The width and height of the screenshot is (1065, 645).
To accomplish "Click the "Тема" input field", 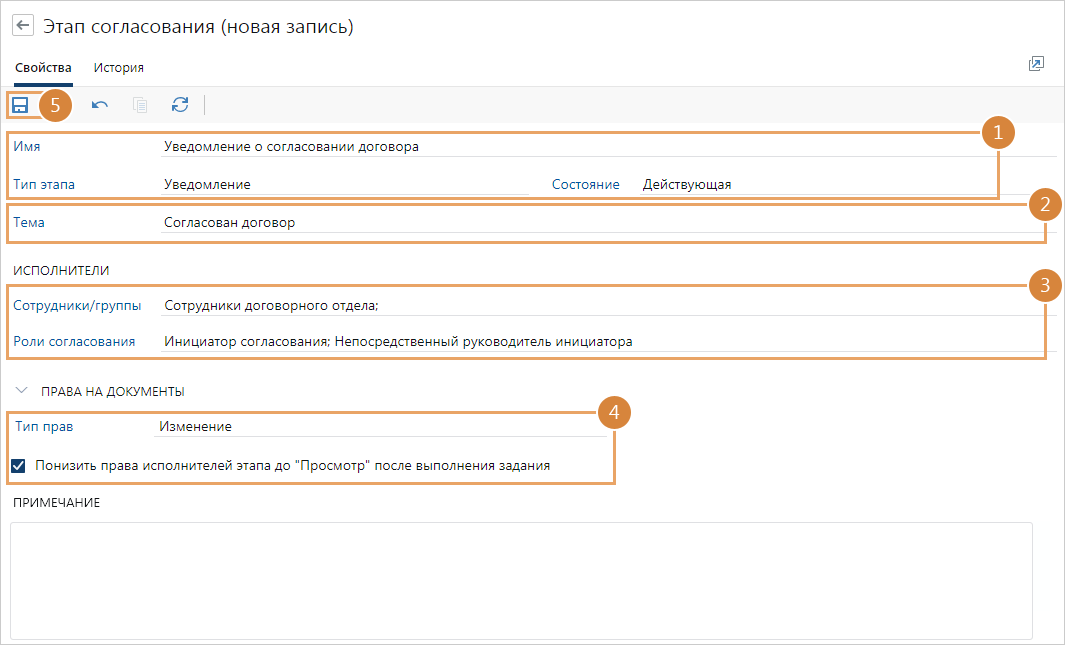I will point(600,223).
